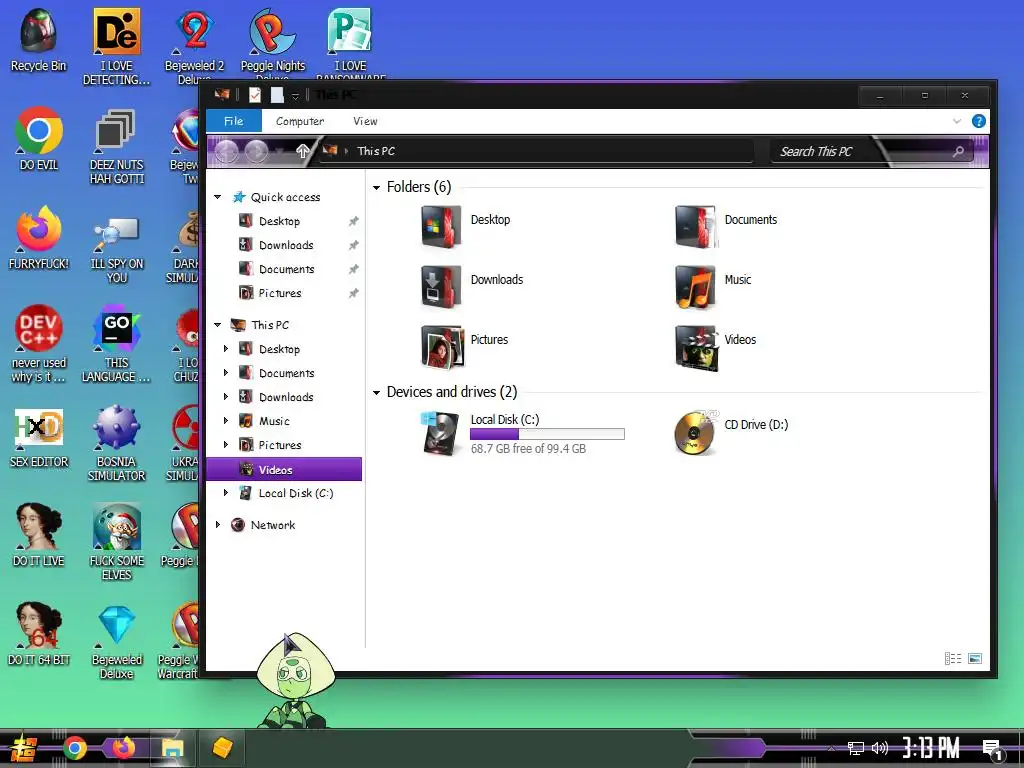Open the Desktop folder in Folders section
Image resolution: width=1024 pixels, height=768 pixels.
(466, 227)
